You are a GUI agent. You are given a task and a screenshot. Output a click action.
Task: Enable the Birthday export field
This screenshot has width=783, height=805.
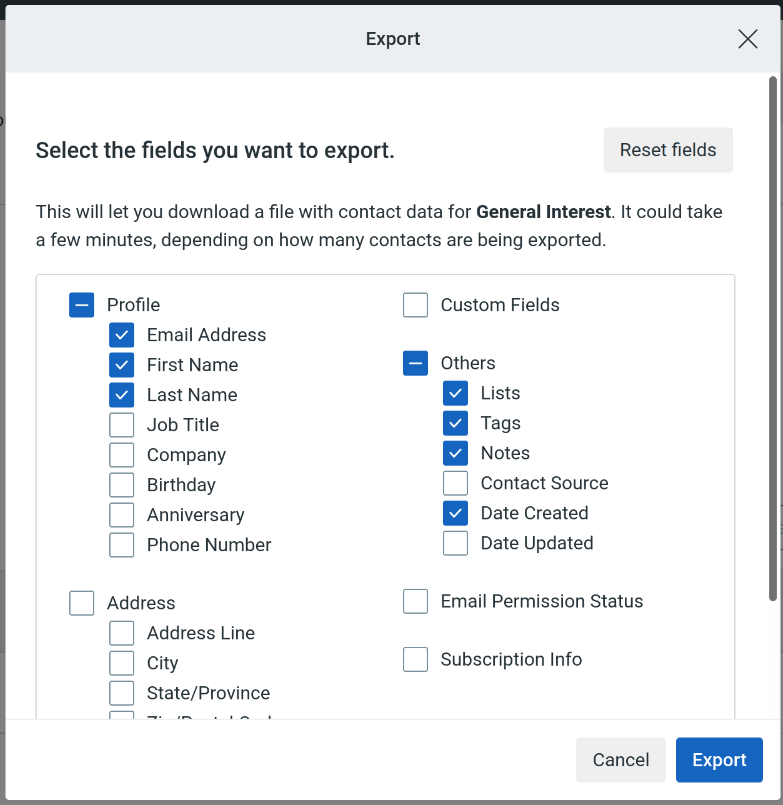point(121,484)
